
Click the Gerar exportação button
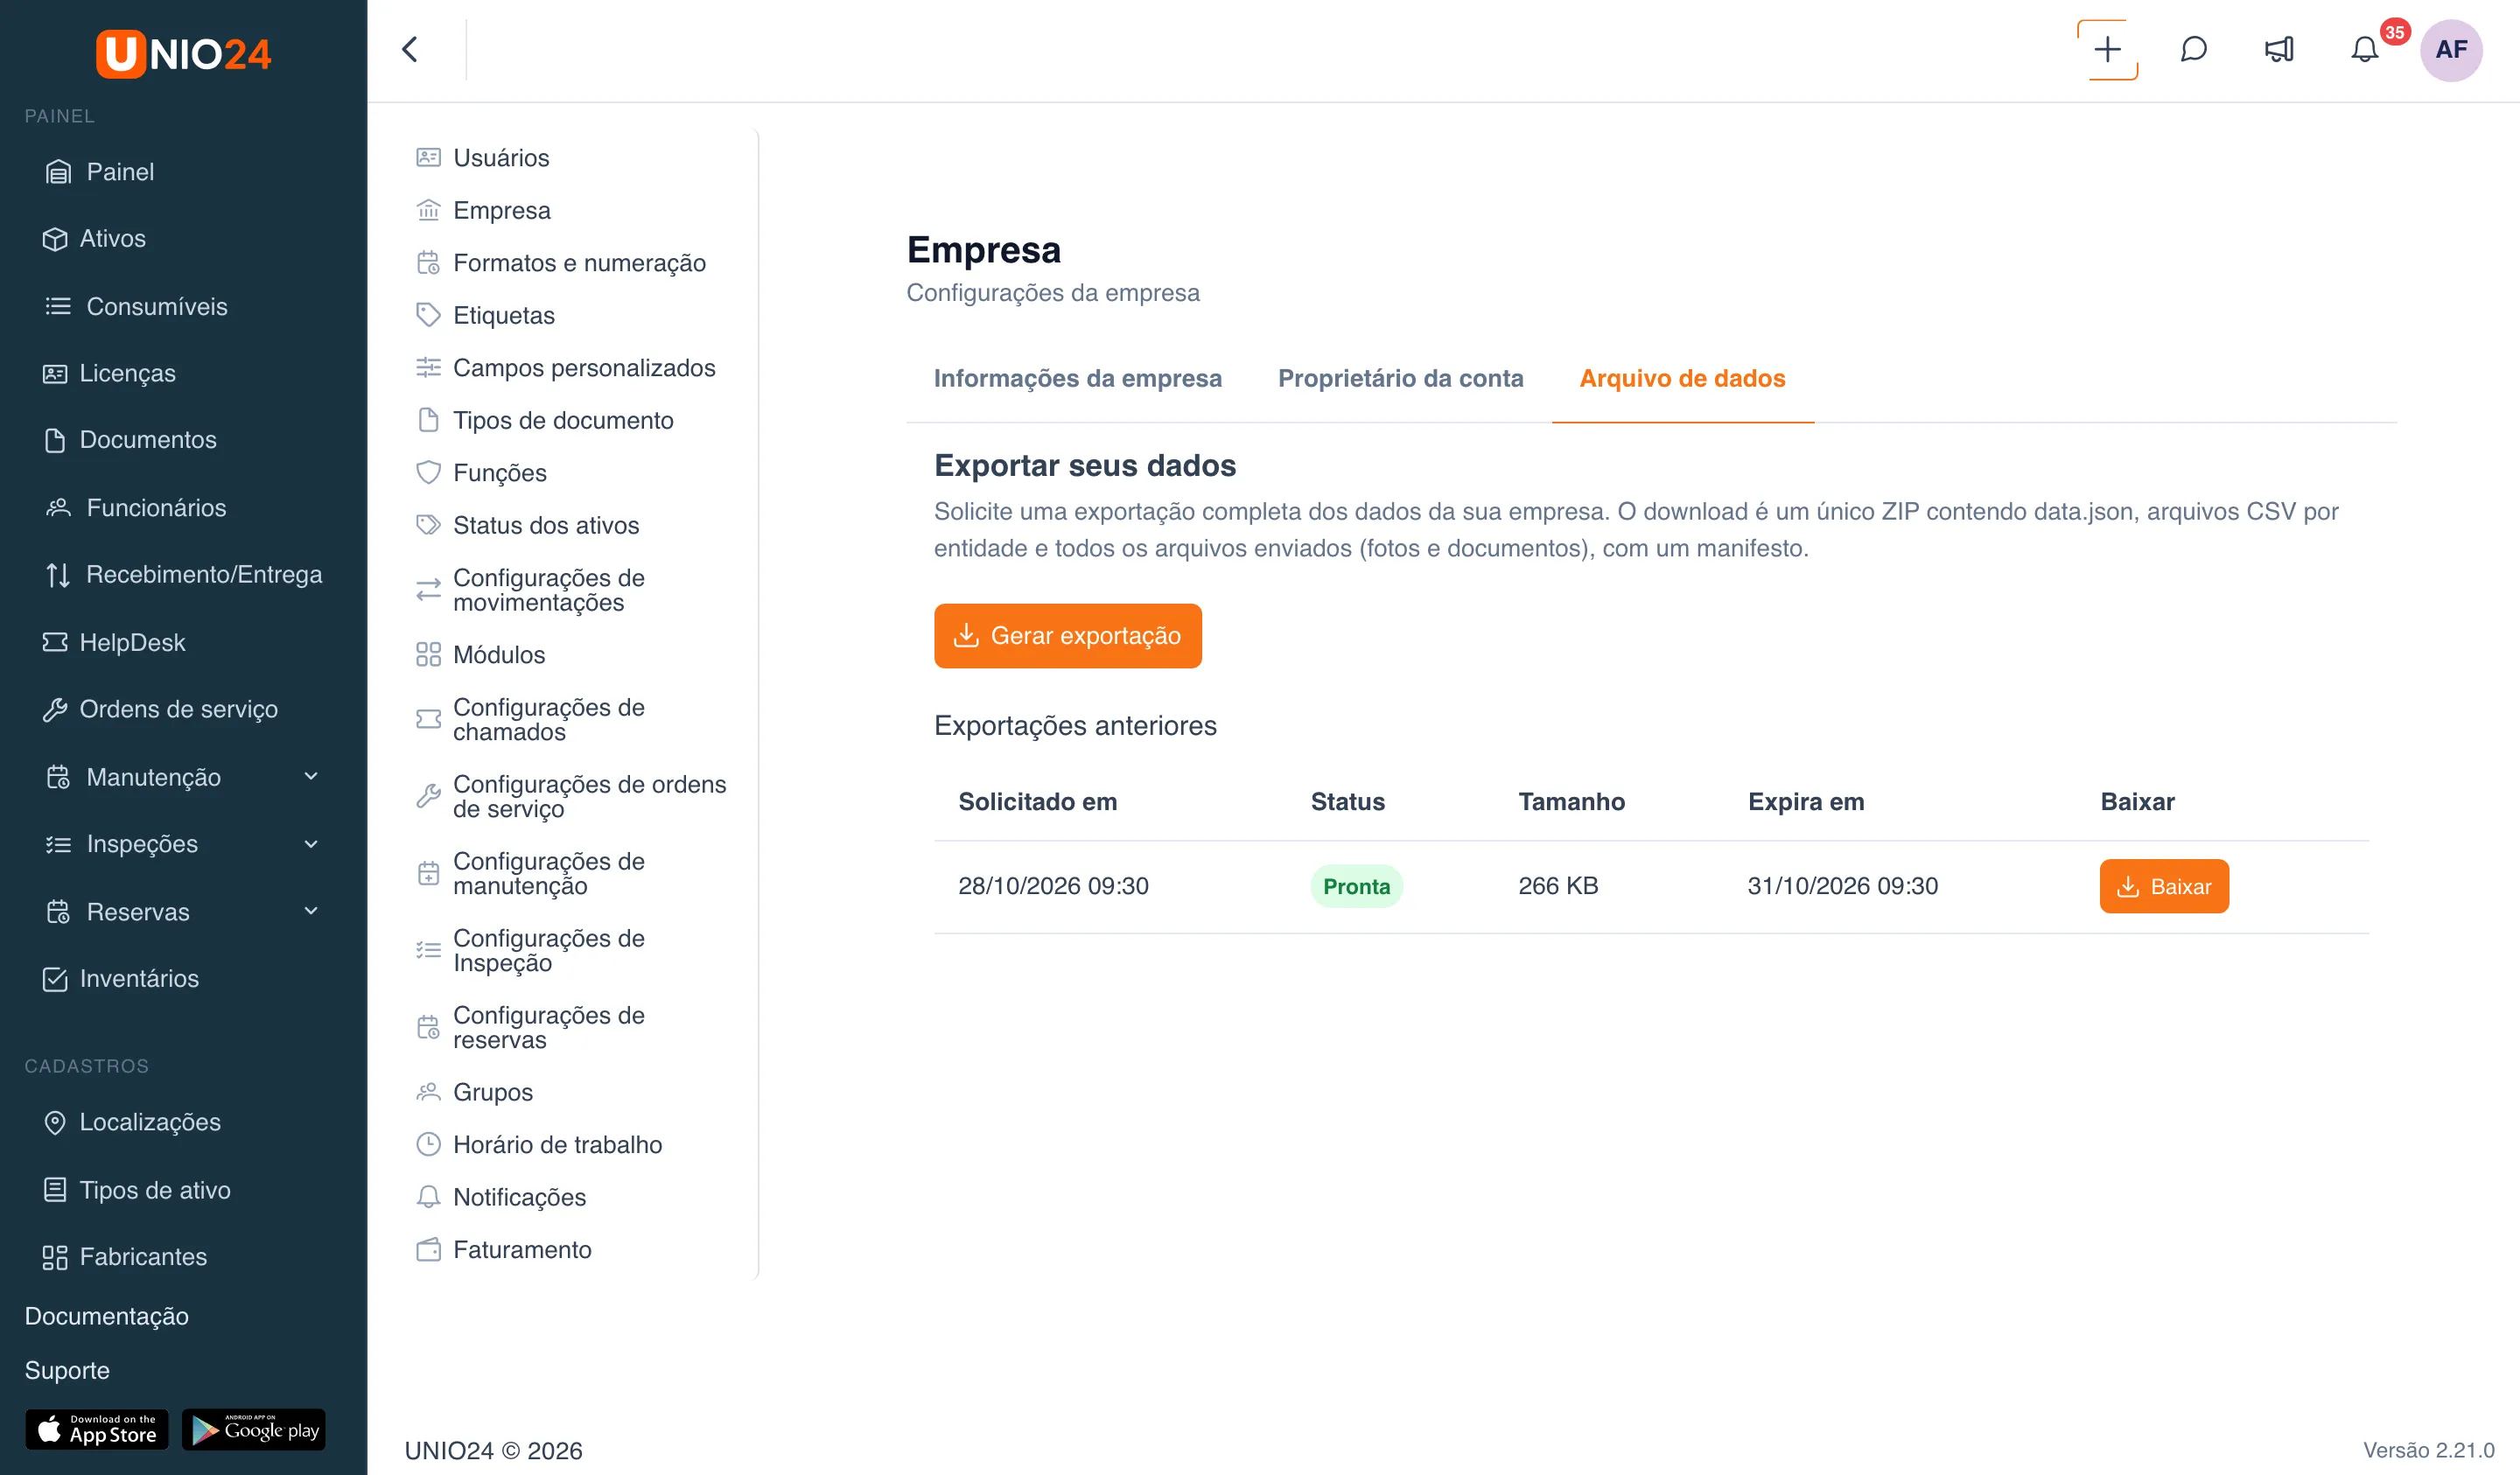pyautogui.click(x=1067, y=636)
